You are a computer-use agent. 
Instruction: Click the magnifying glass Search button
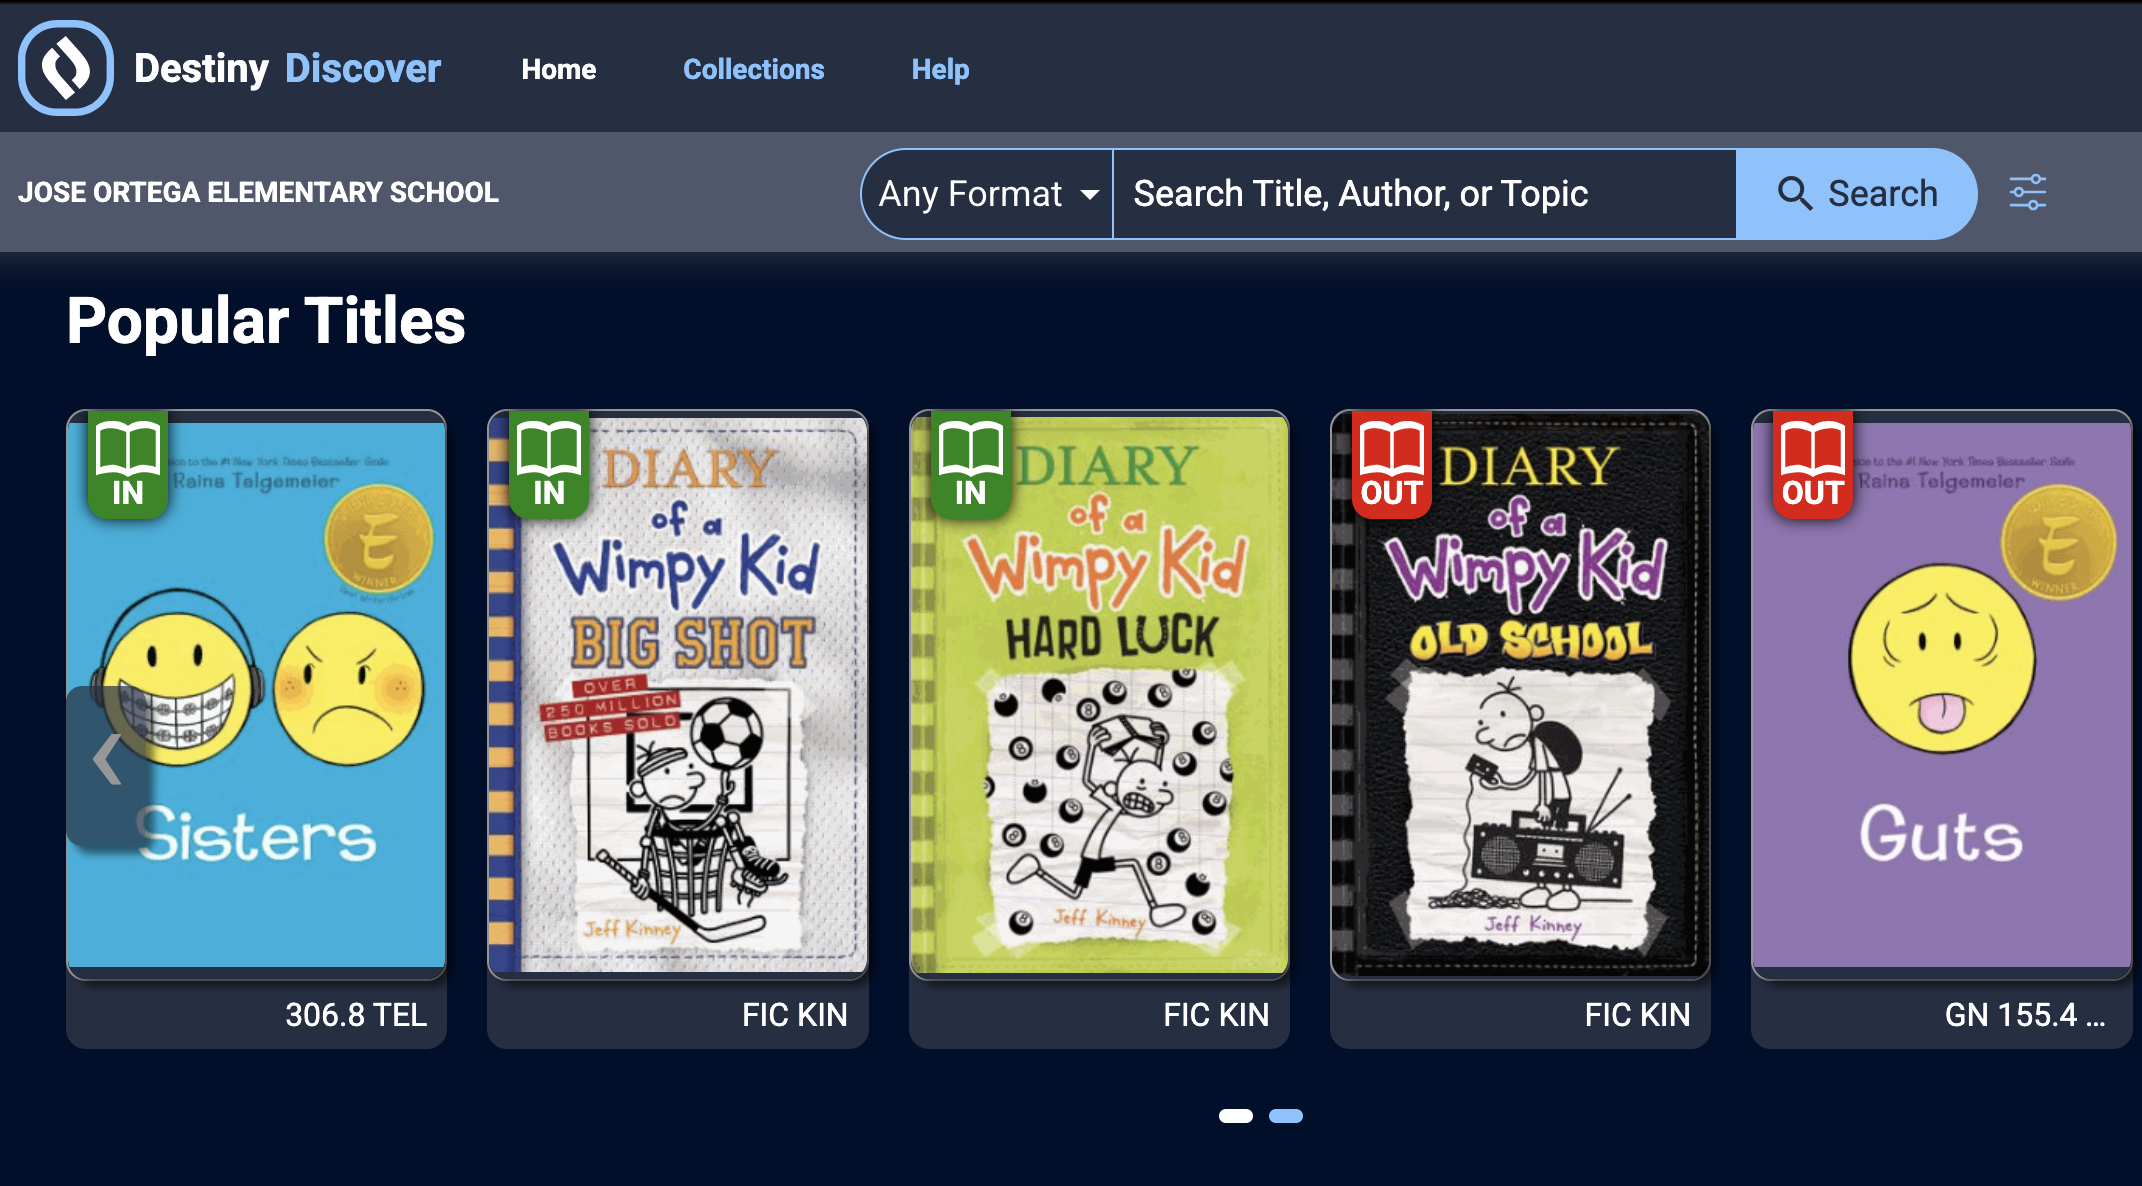coord(1856,193)
